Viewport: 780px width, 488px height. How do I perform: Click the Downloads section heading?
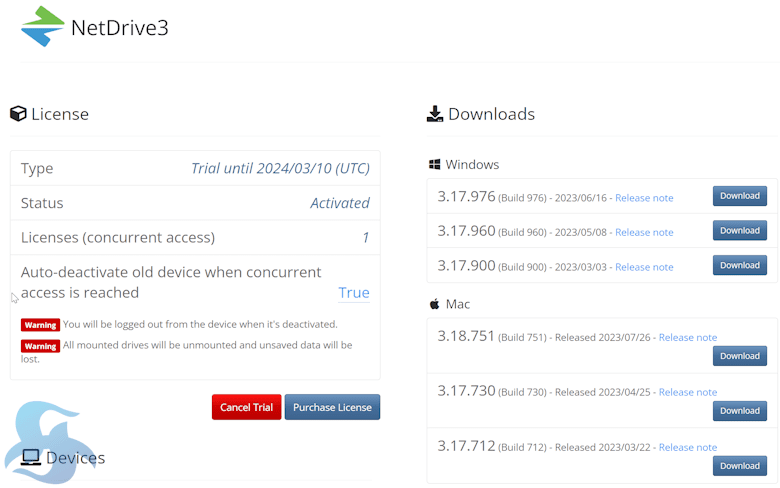click(491, 114)
